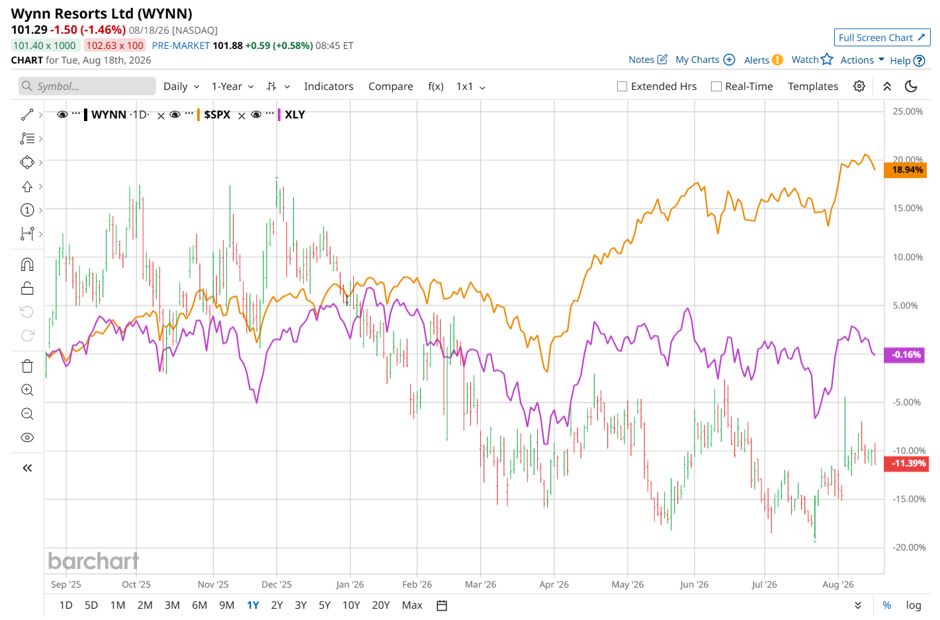The image size is (940, 620).
Task: Select the Max range tab
Action: (412, 605)
